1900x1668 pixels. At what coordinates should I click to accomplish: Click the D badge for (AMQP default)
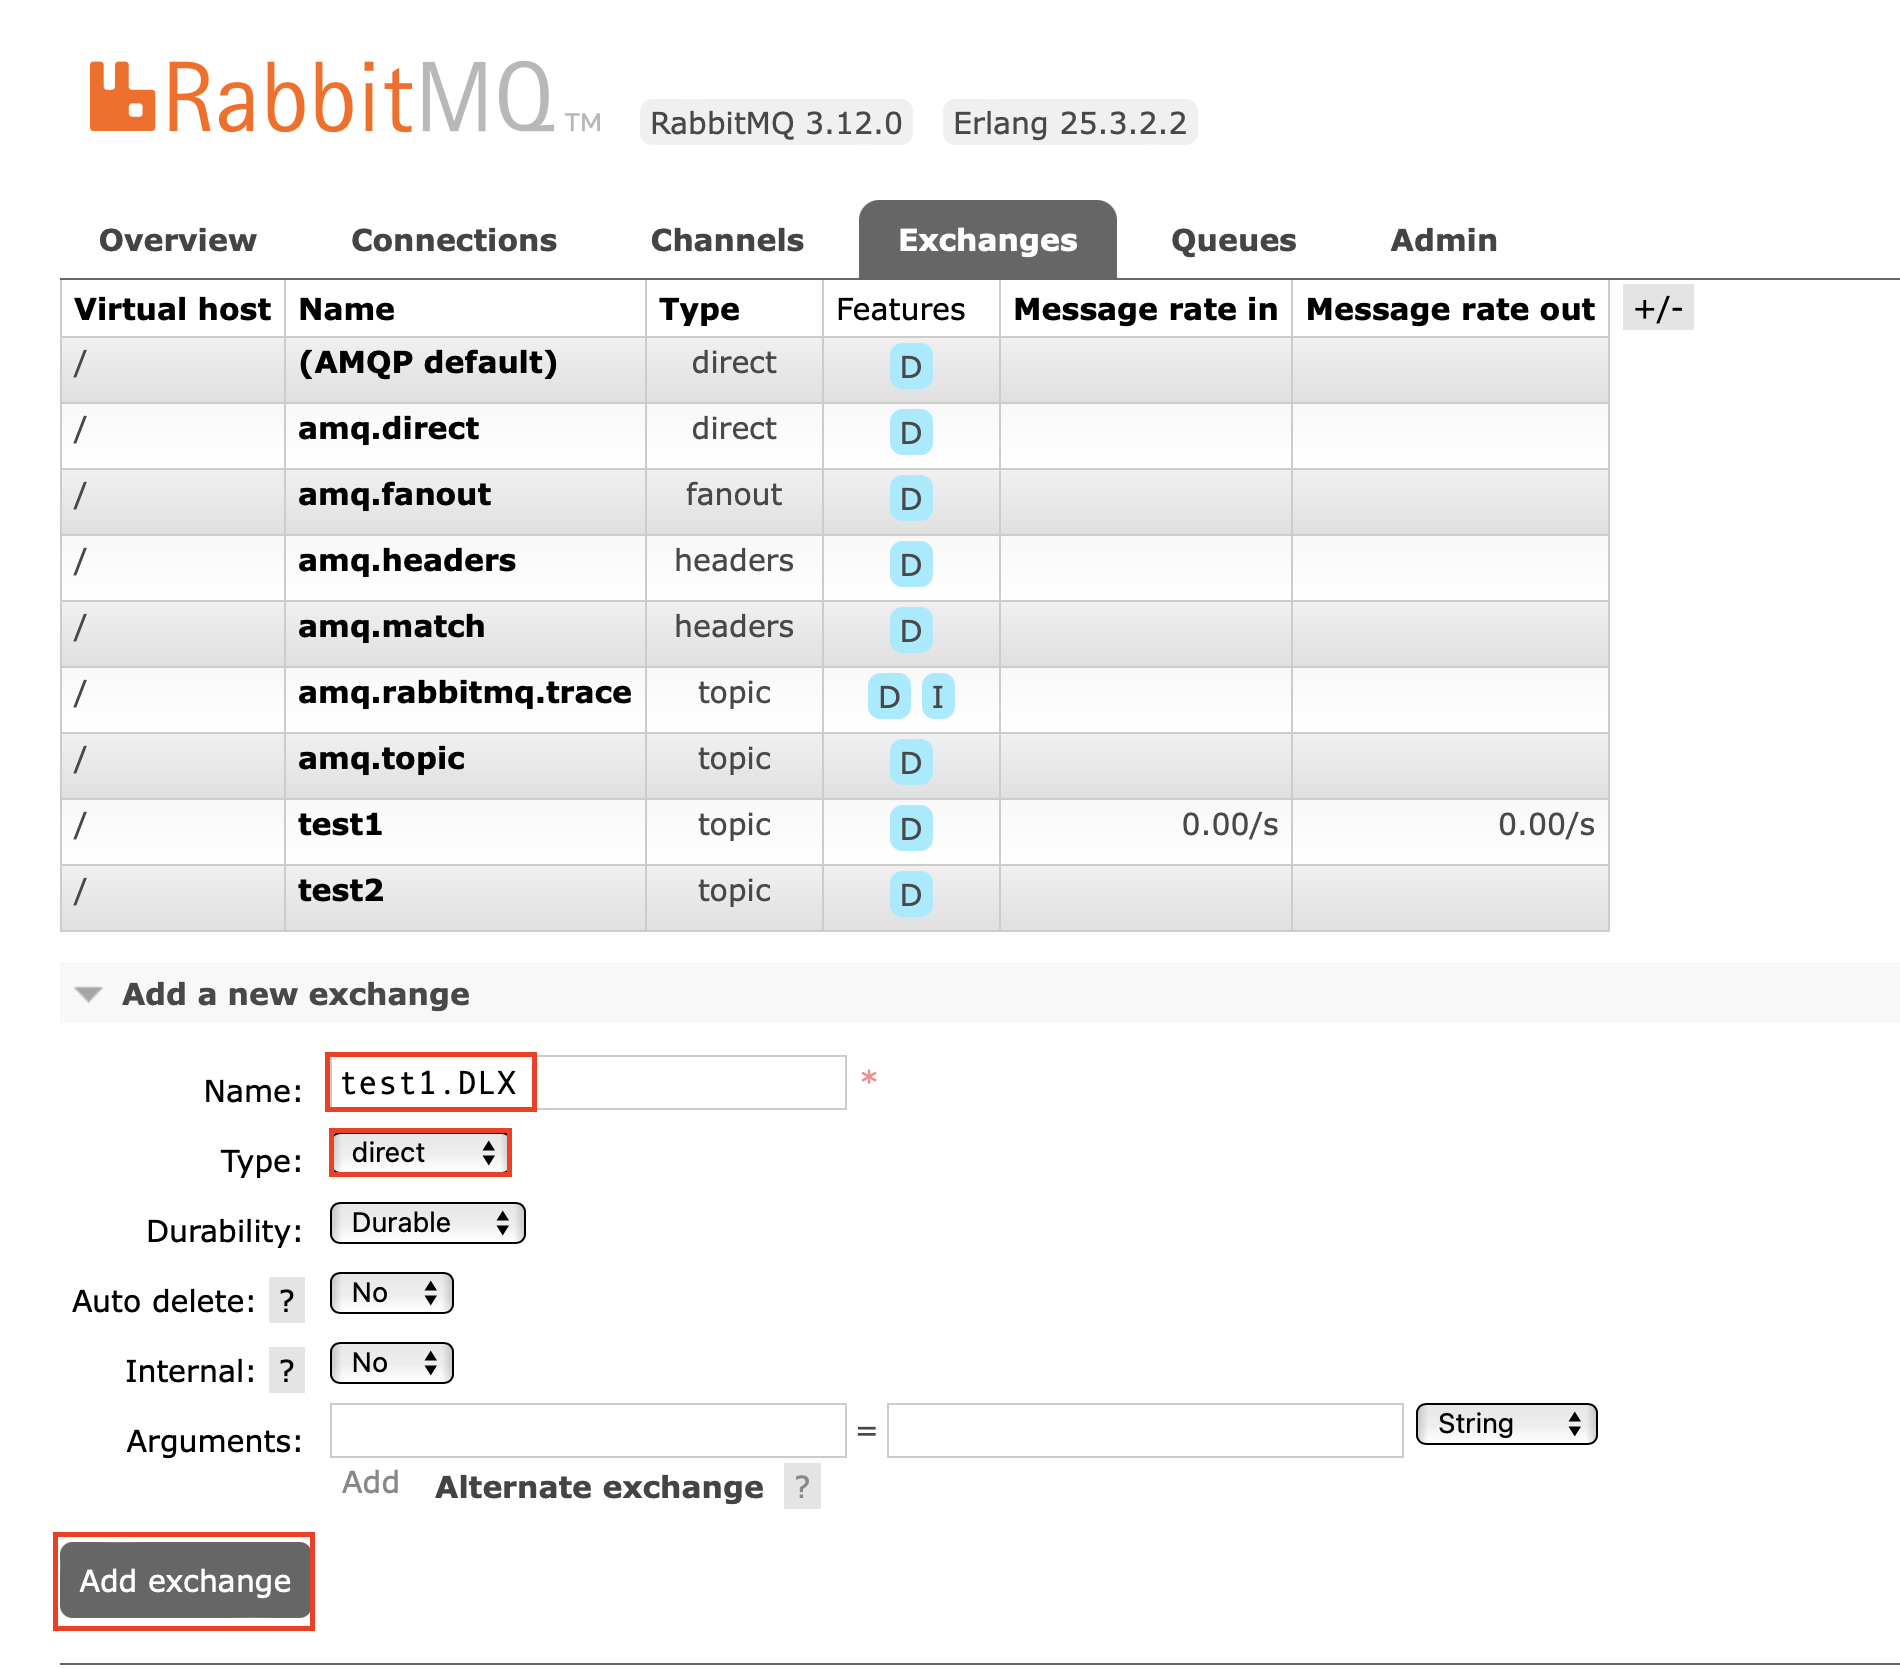coord(911,367)
